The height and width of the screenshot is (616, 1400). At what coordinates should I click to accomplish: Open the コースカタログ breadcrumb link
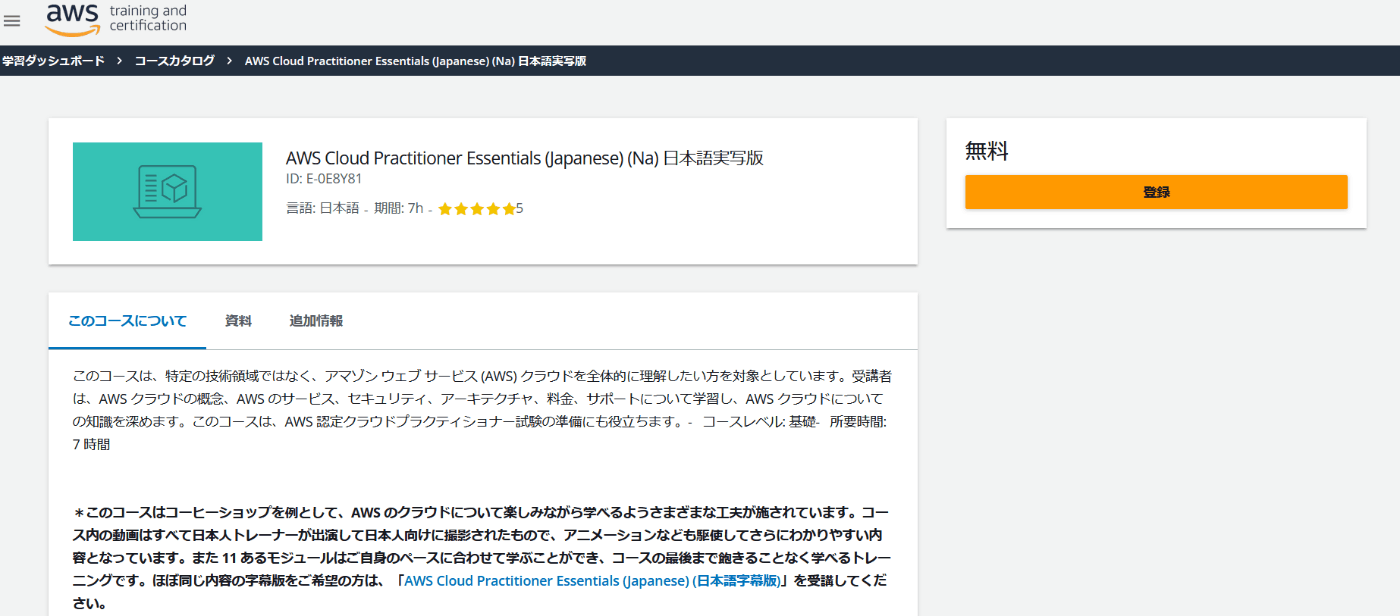[175, 61]
